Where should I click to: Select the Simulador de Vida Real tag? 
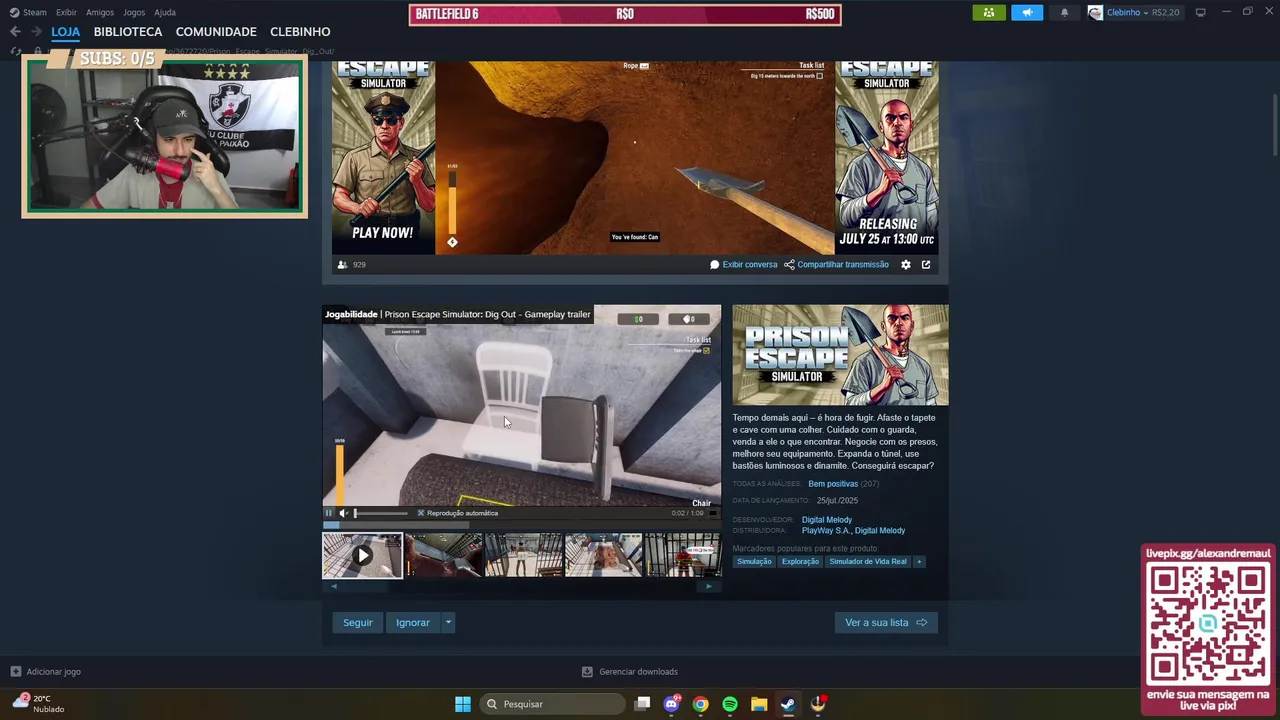868,562
